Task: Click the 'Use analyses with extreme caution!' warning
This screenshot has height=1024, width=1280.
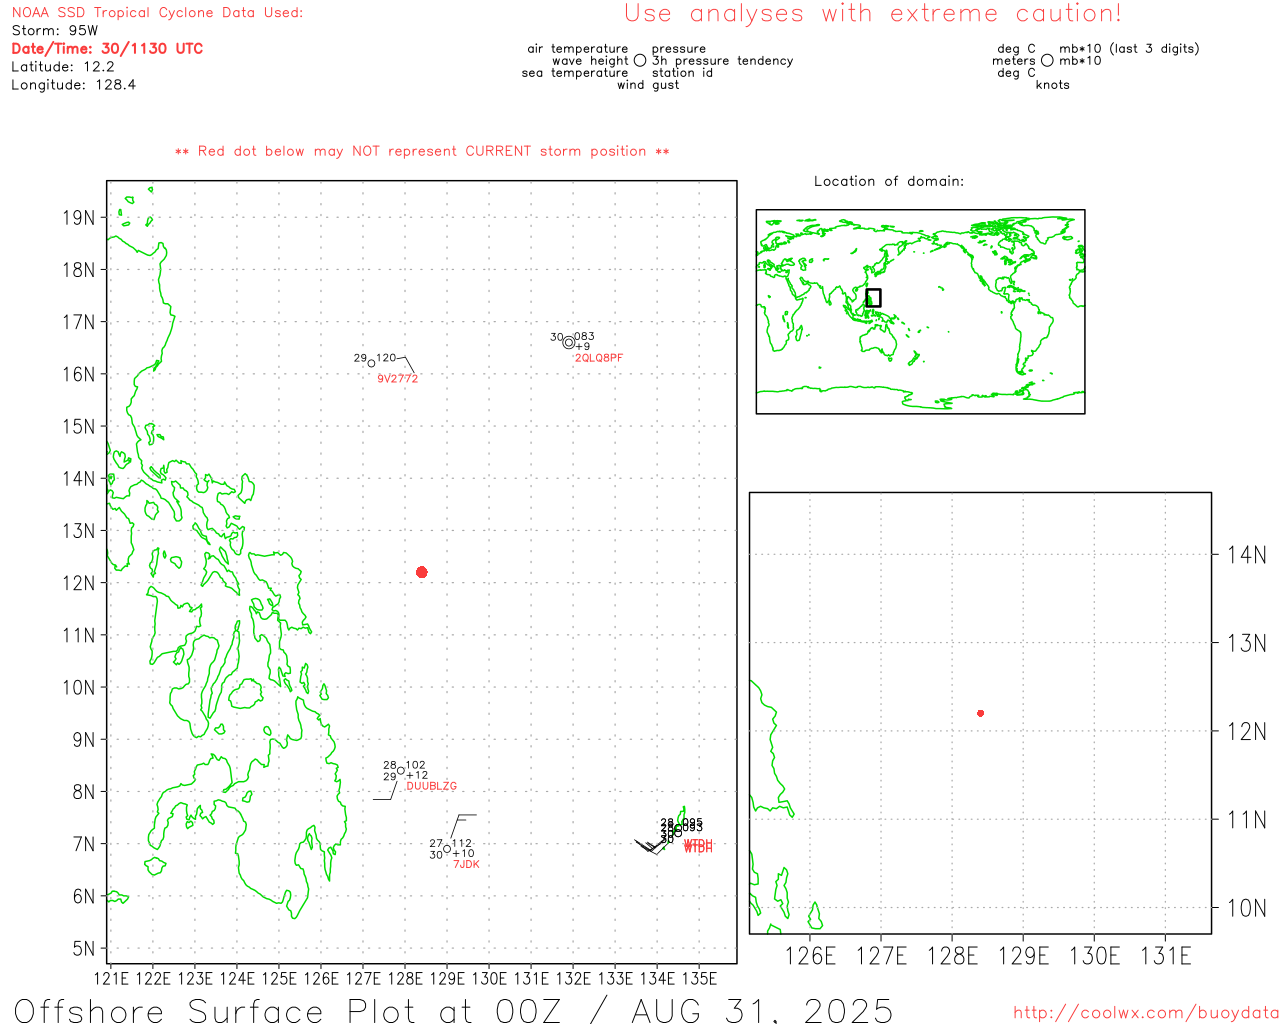Action: pyautogui.click(x=873, y=14)
